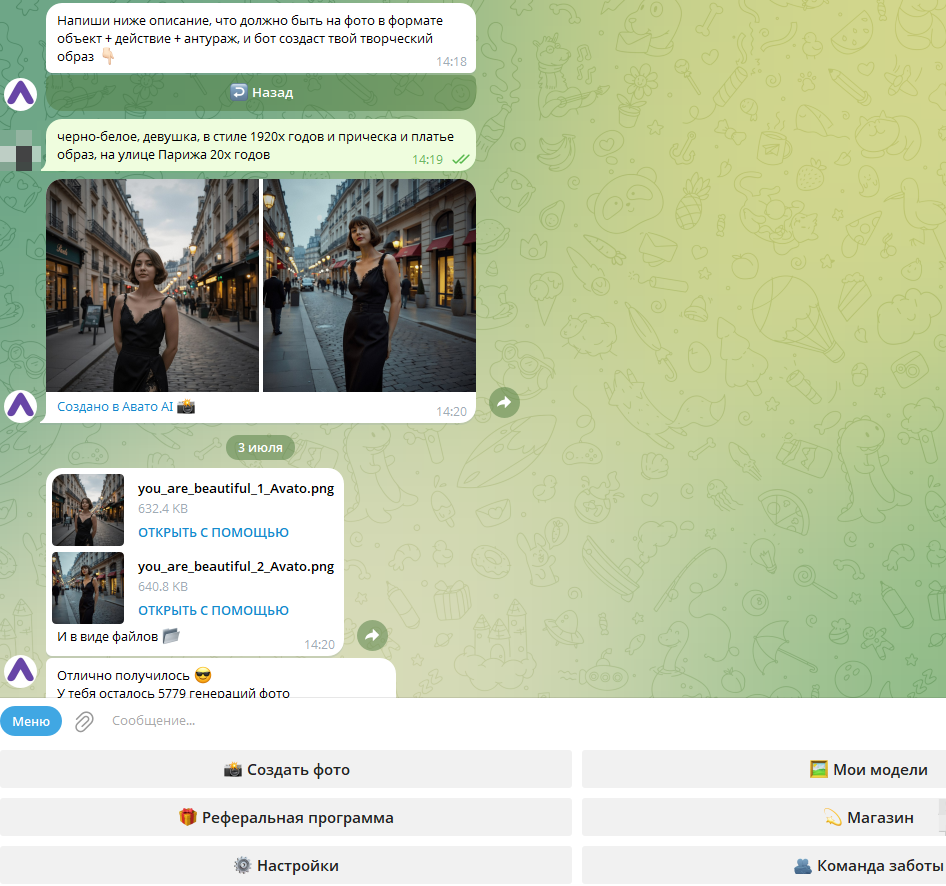Image resolution: width=946 pixels, height=886 pixels.
Task: Forward the files message with share arrow
Action: coord(372,635)
